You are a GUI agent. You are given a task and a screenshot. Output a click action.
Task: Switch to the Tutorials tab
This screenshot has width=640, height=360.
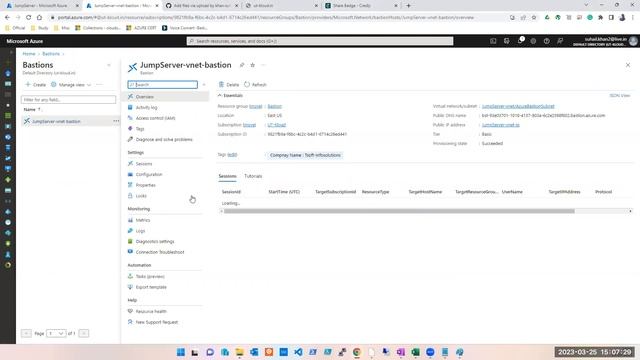click(x=253, y=176)
